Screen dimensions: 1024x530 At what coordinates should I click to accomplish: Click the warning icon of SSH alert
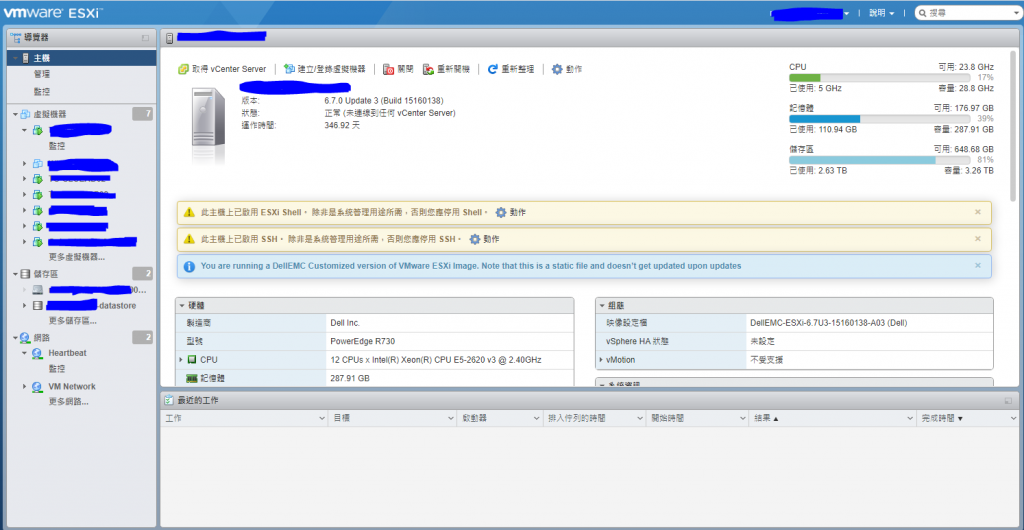[x=189, y=239]
